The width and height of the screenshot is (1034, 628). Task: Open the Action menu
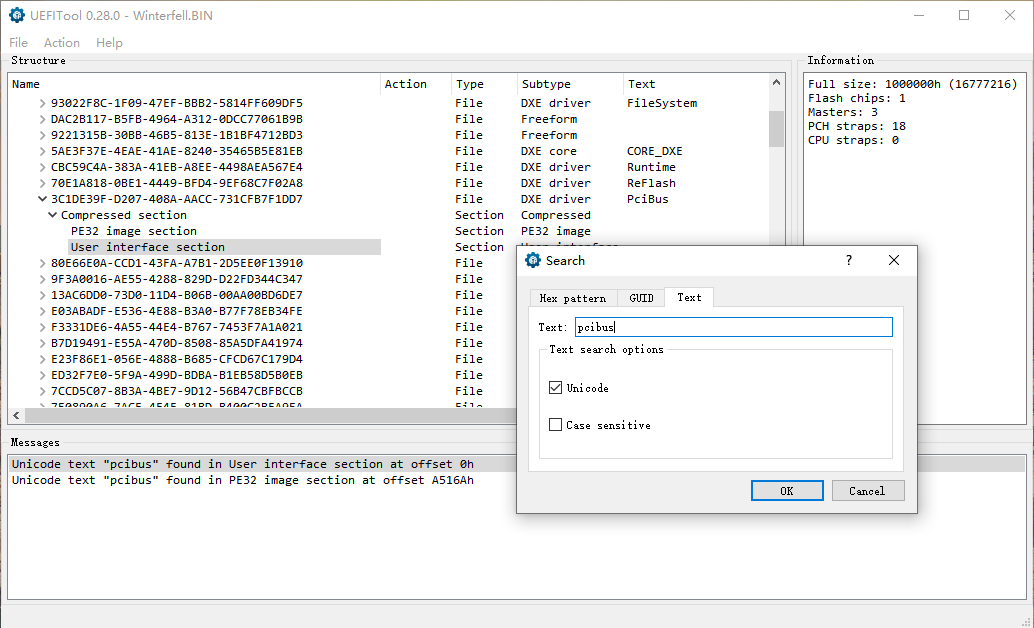coord(62,43)
